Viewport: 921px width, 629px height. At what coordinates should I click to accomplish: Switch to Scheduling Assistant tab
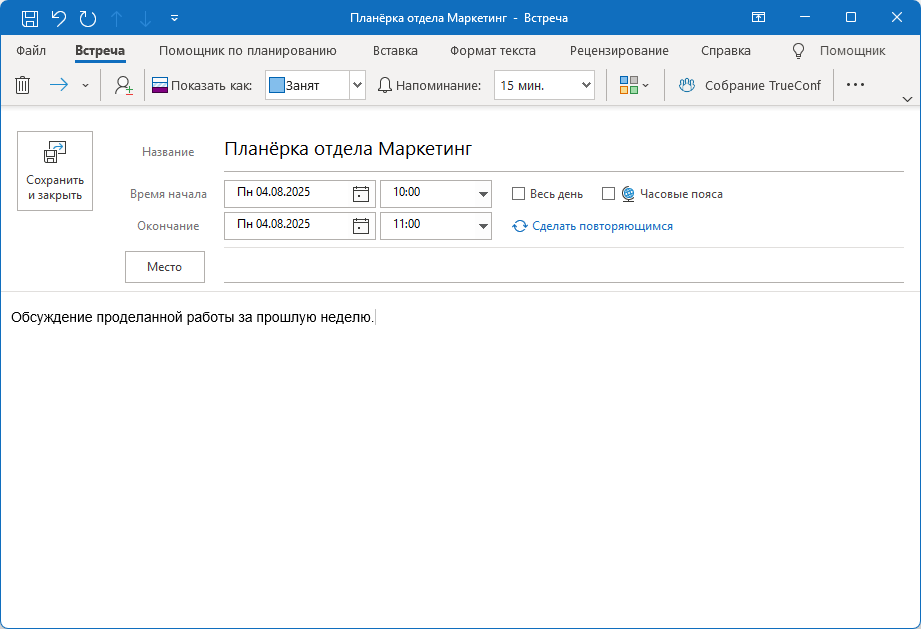pos(248,51)
